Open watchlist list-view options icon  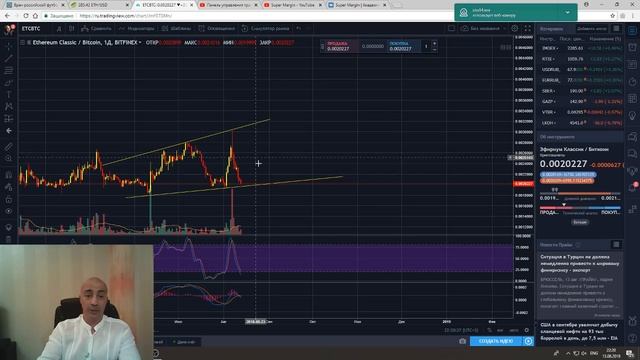[616, 29]
